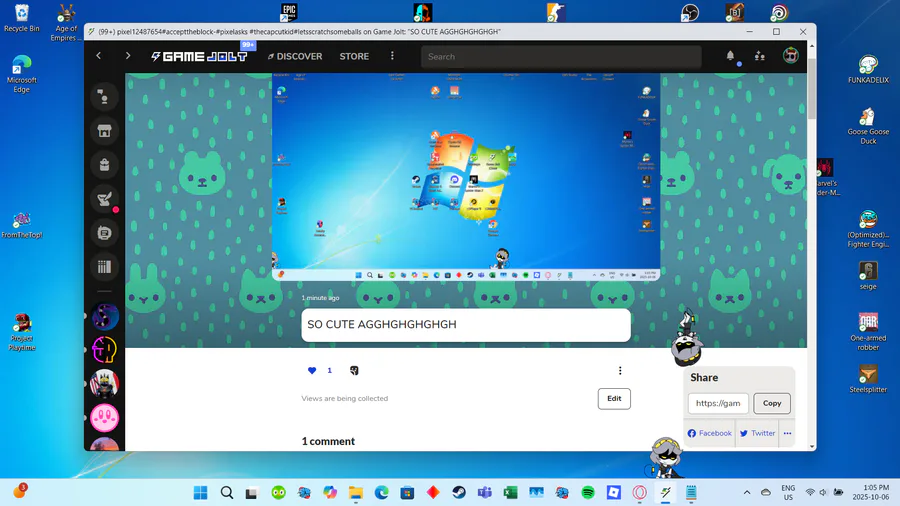Open the pink round character community avatar
The height and width of the screenshot is (506, 900).
point(104,418)
